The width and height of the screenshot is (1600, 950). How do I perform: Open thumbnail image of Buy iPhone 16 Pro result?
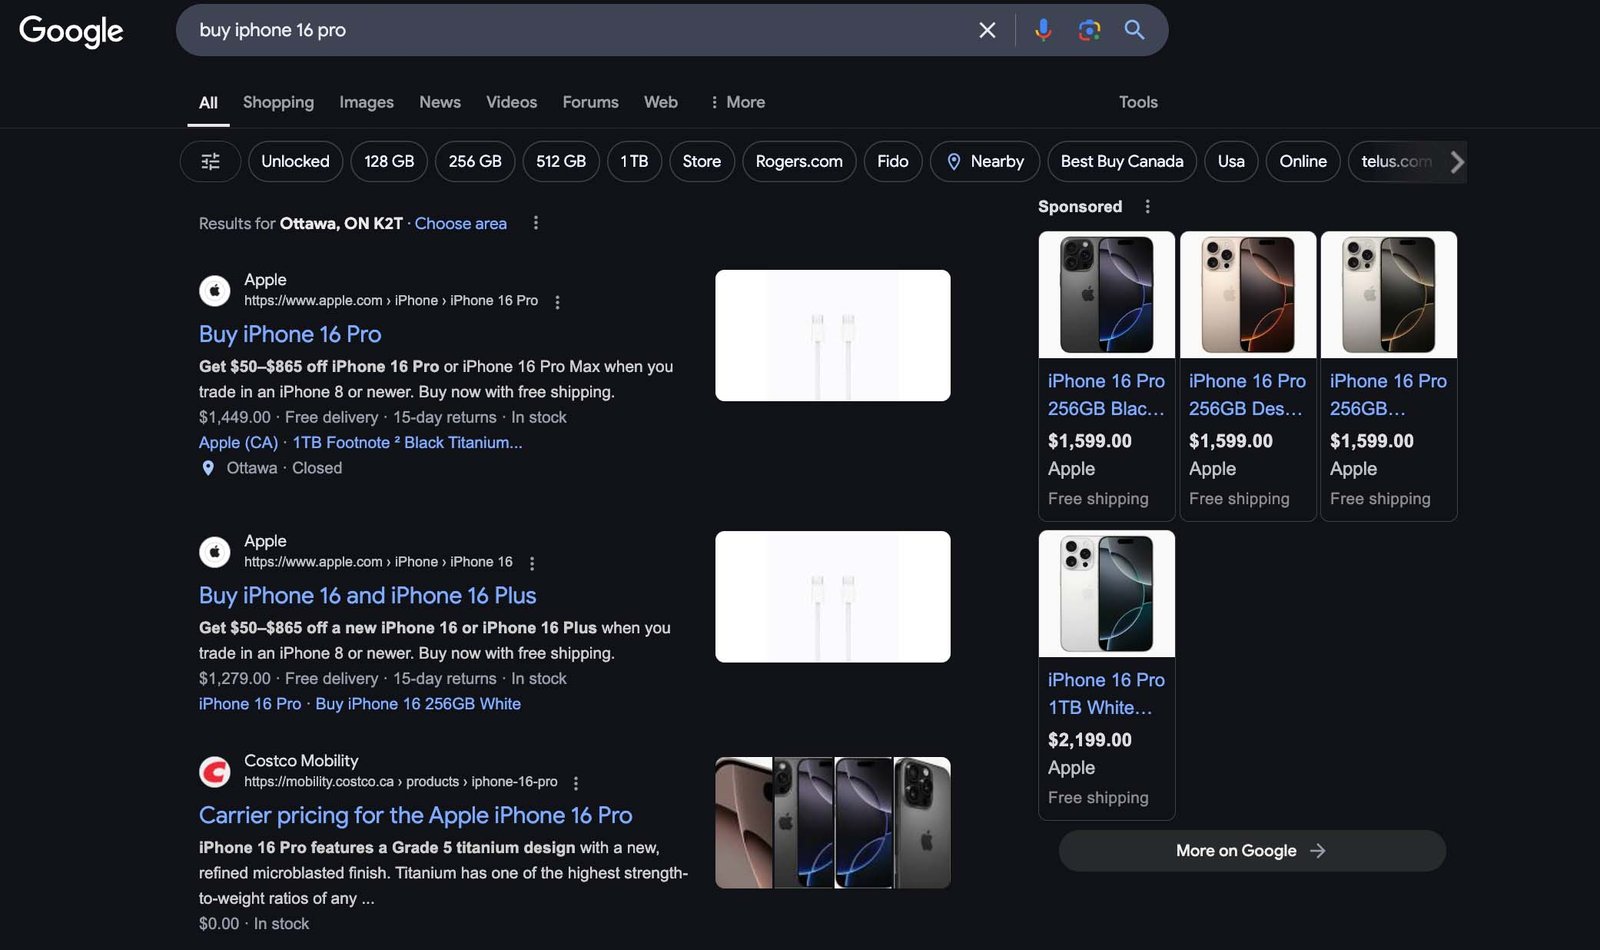(x=833, y=335)
